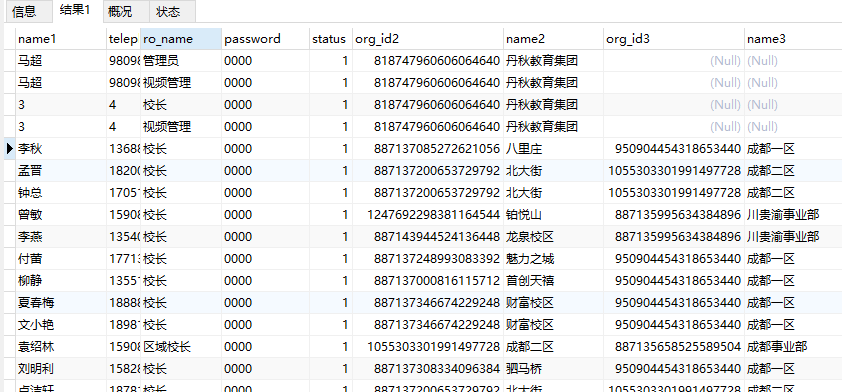Click the current-row arrow beside 李秋
The height and width of the screenshot is (392, 842).
pyautogui.click(x=9, y=149)
